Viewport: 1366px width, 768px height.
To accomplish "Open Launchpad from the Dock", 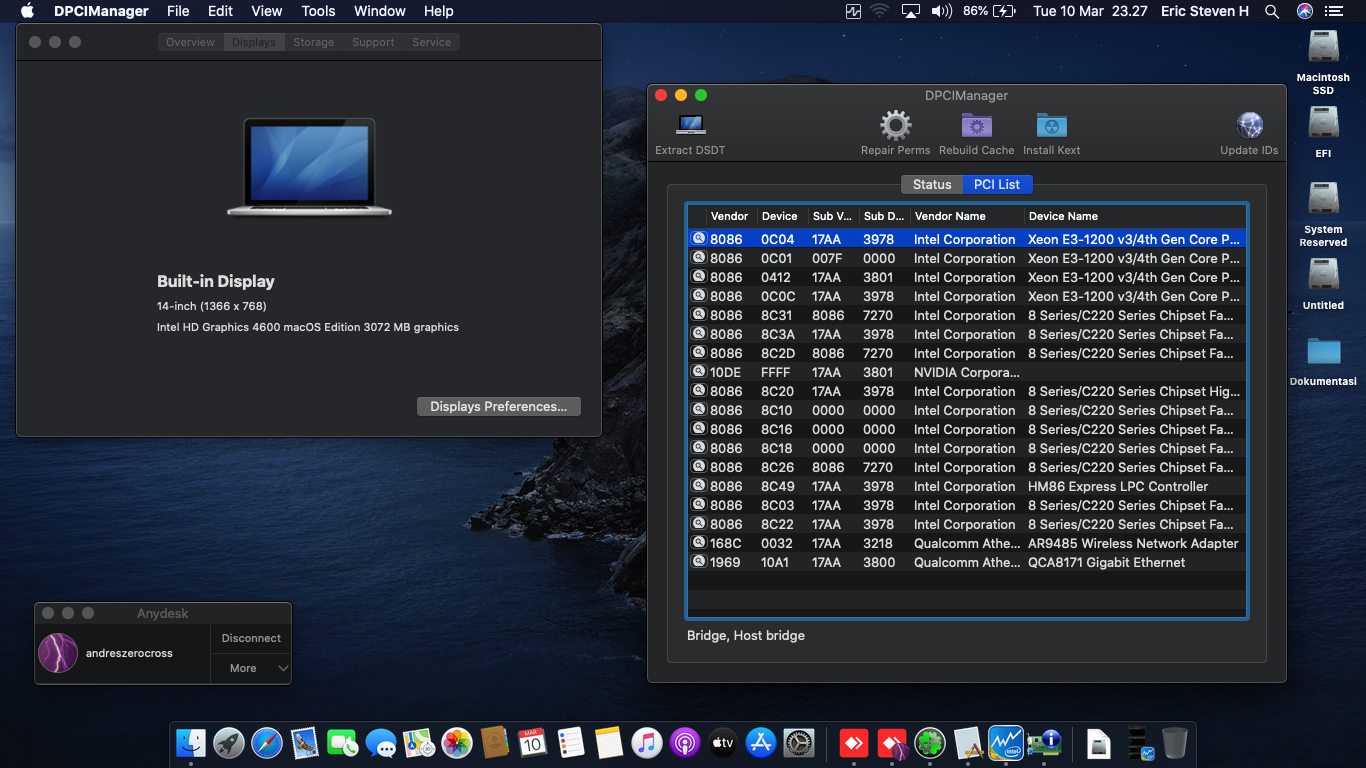I will 229,743.
